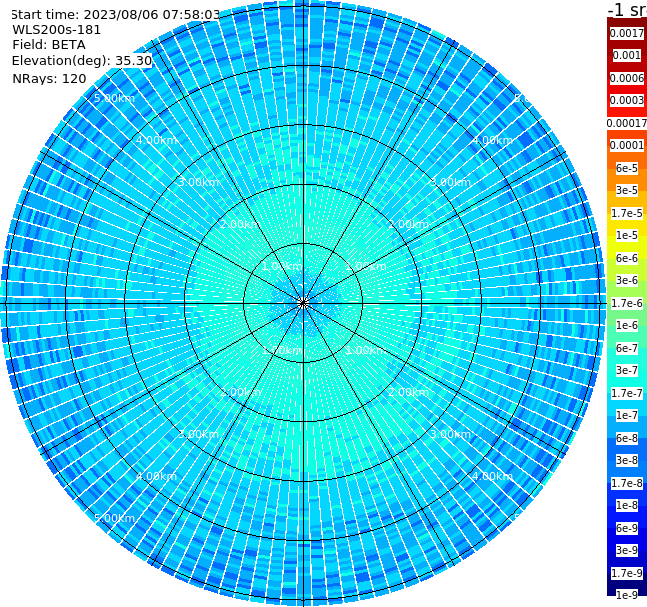The height and width of the screenshot is (607, 647).
Task: Click the 1e-7 colorbar tick label
Action: coord(627,415)
